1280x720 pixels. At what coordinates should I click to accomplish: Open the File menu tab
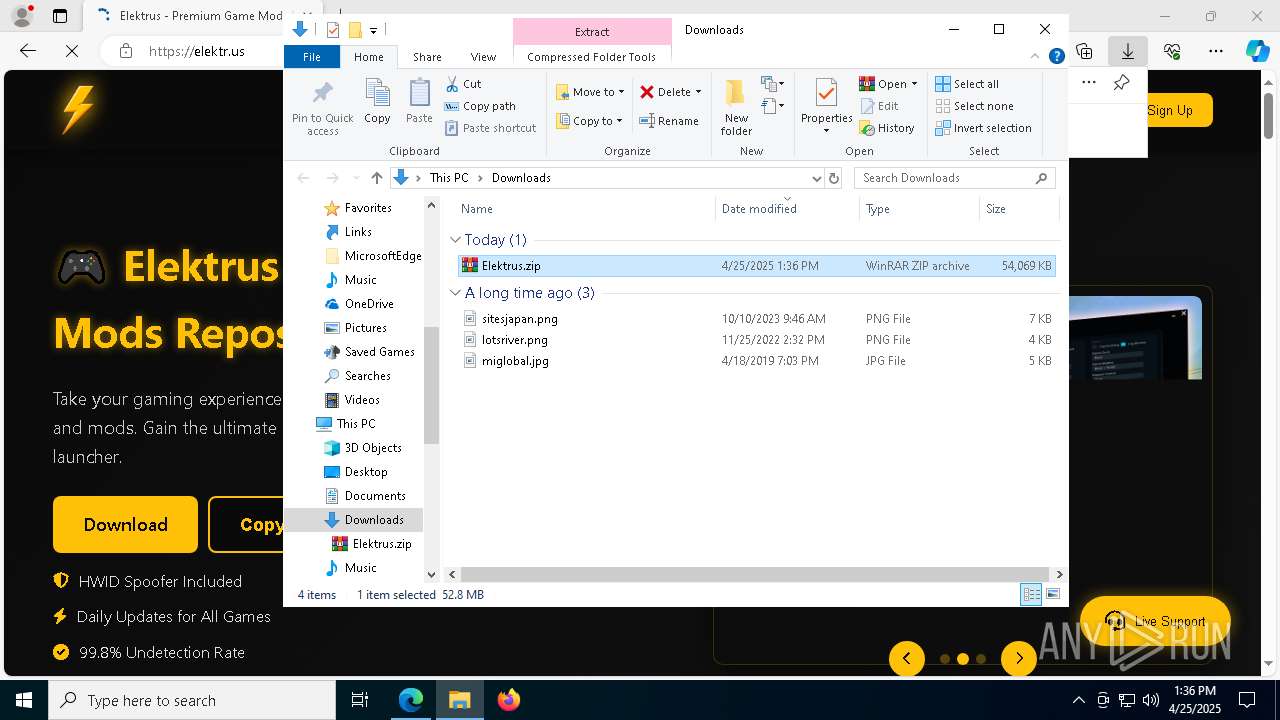coord(312,57)
